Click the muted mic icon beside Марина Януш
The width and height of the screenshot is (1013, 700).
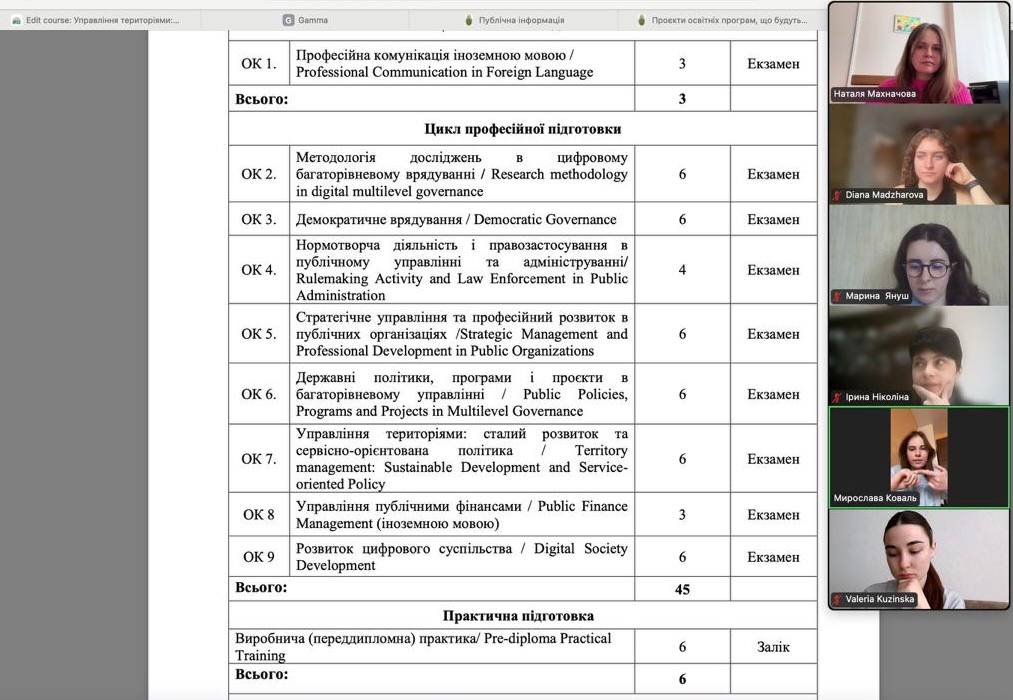(x=838, y=296)
